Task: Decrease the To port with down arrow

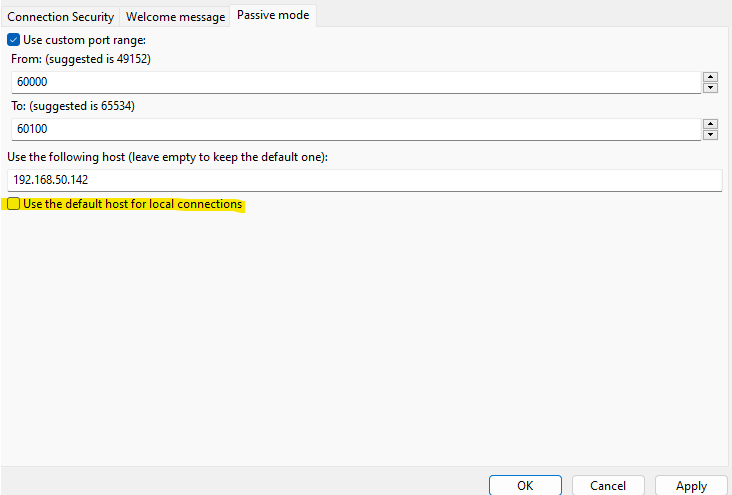Action: 710,135
